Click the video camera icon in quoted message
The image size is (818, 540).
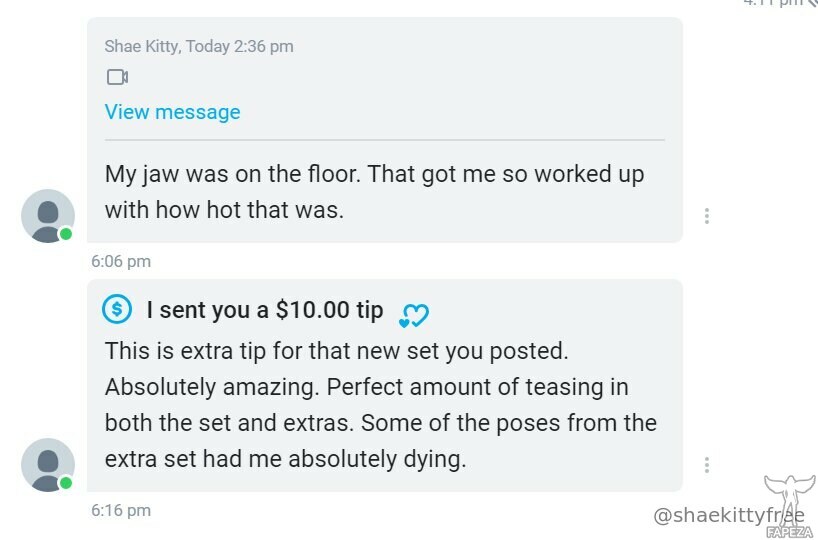coord(117,77)
